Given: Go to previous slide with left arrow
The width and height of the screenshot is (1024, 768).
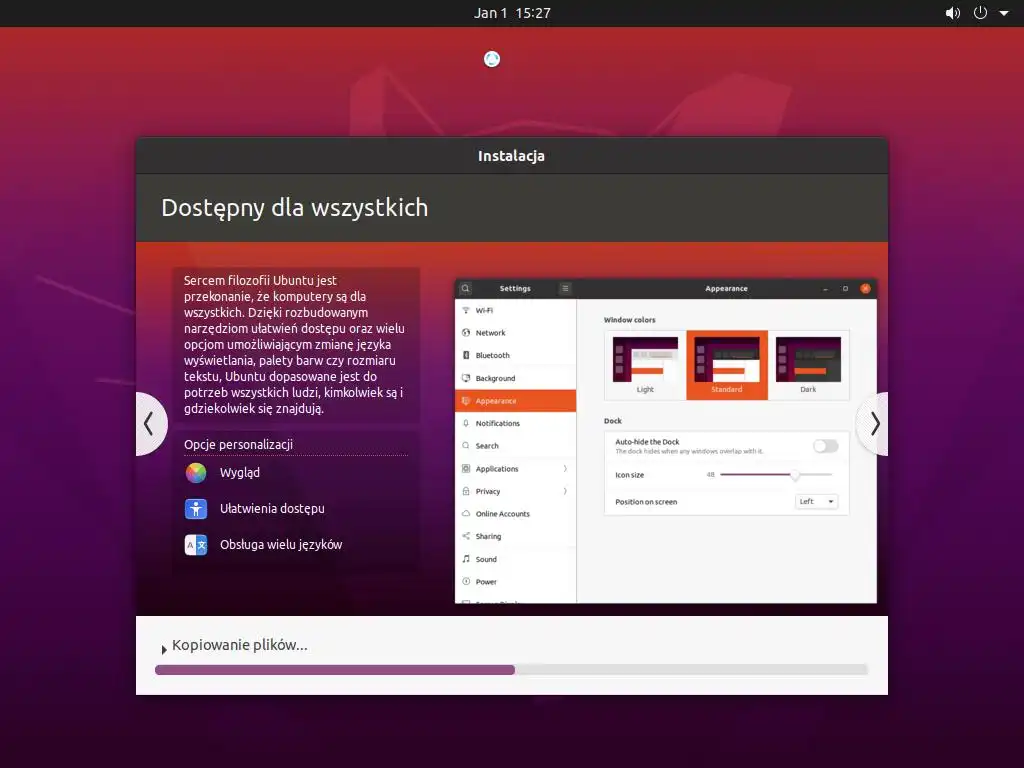Looking at the screenshot, I should pos(151,424).
